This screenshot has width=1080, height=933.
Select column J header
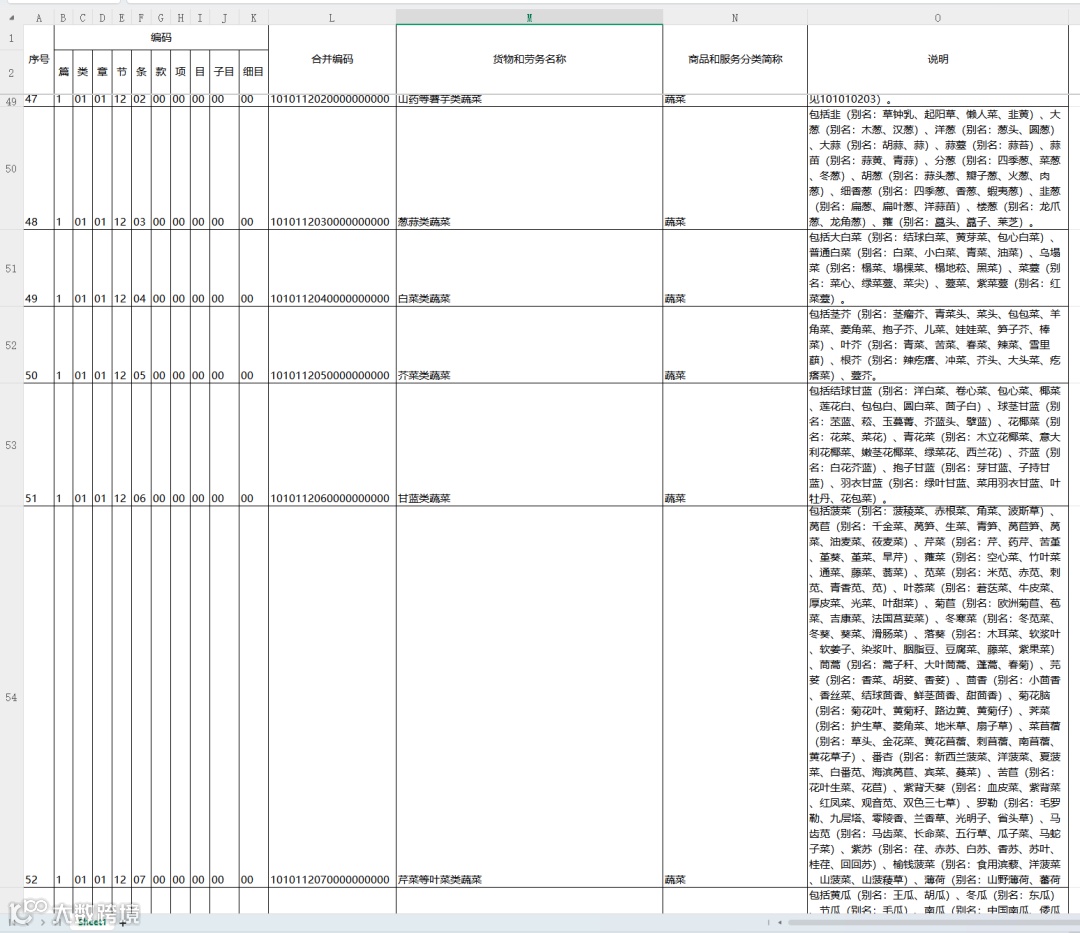pyautogui.click(x=224, y=18)
